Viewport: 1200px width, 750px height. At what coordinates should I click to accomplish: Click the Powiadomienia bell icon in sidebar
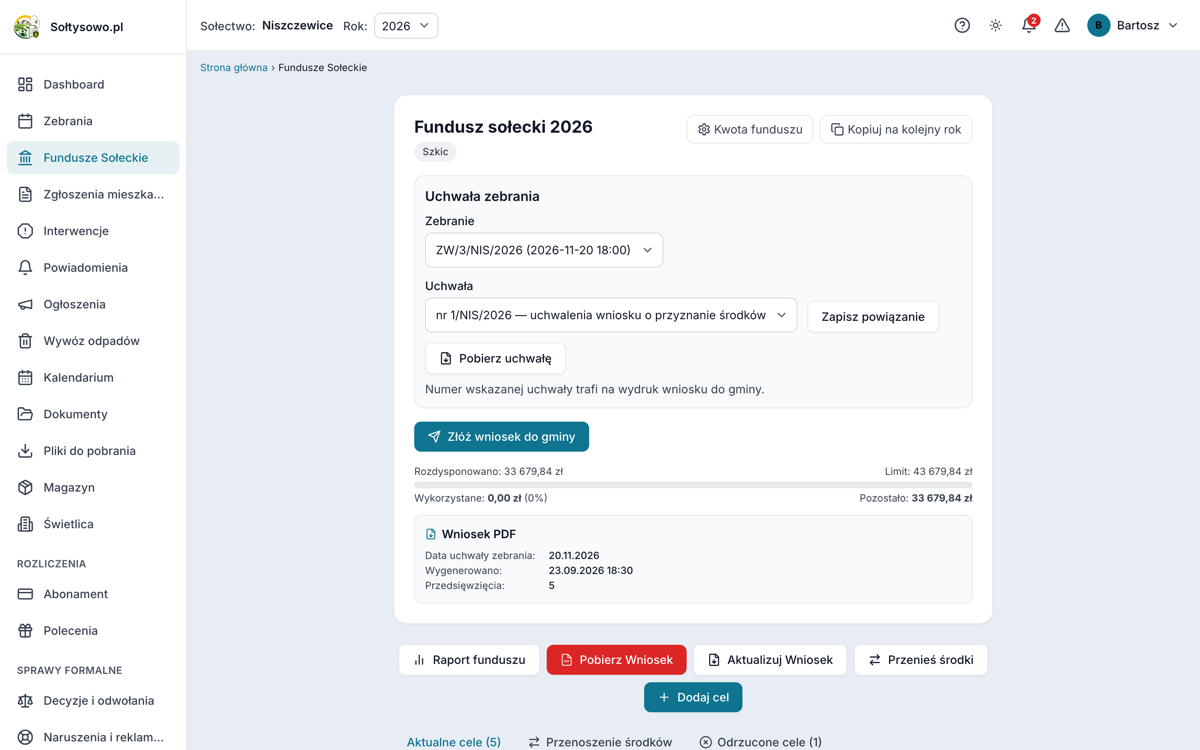pos(25,267)
